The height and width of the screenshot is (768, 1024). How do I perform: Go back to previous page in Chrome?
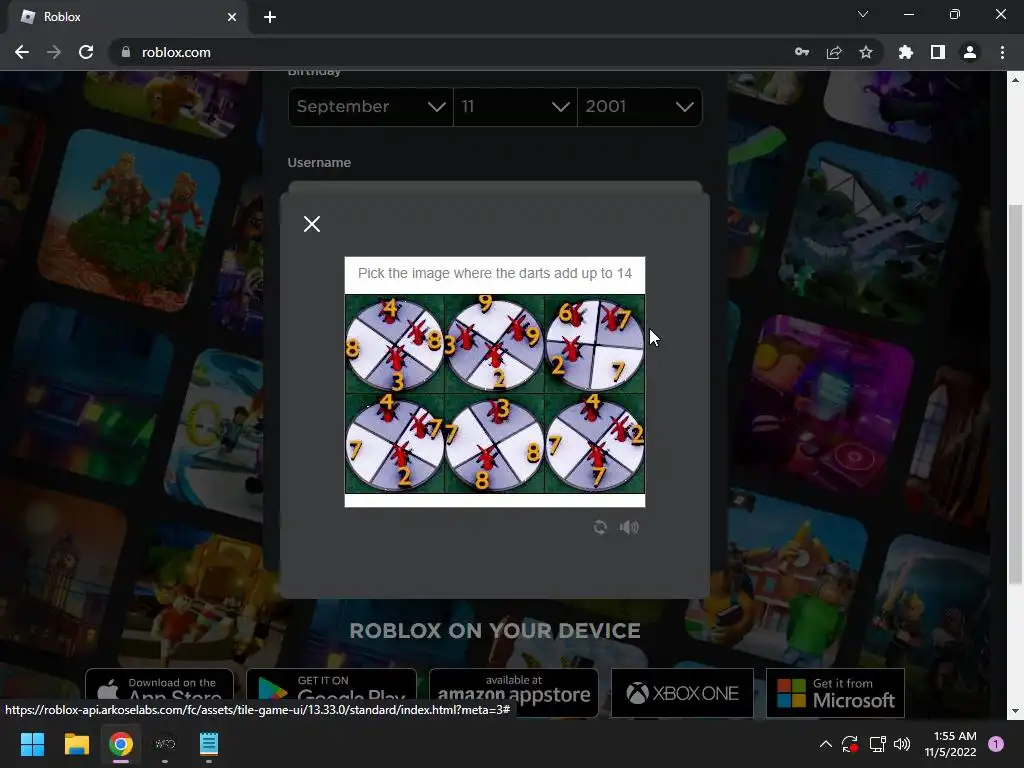[x=22, y=52]
